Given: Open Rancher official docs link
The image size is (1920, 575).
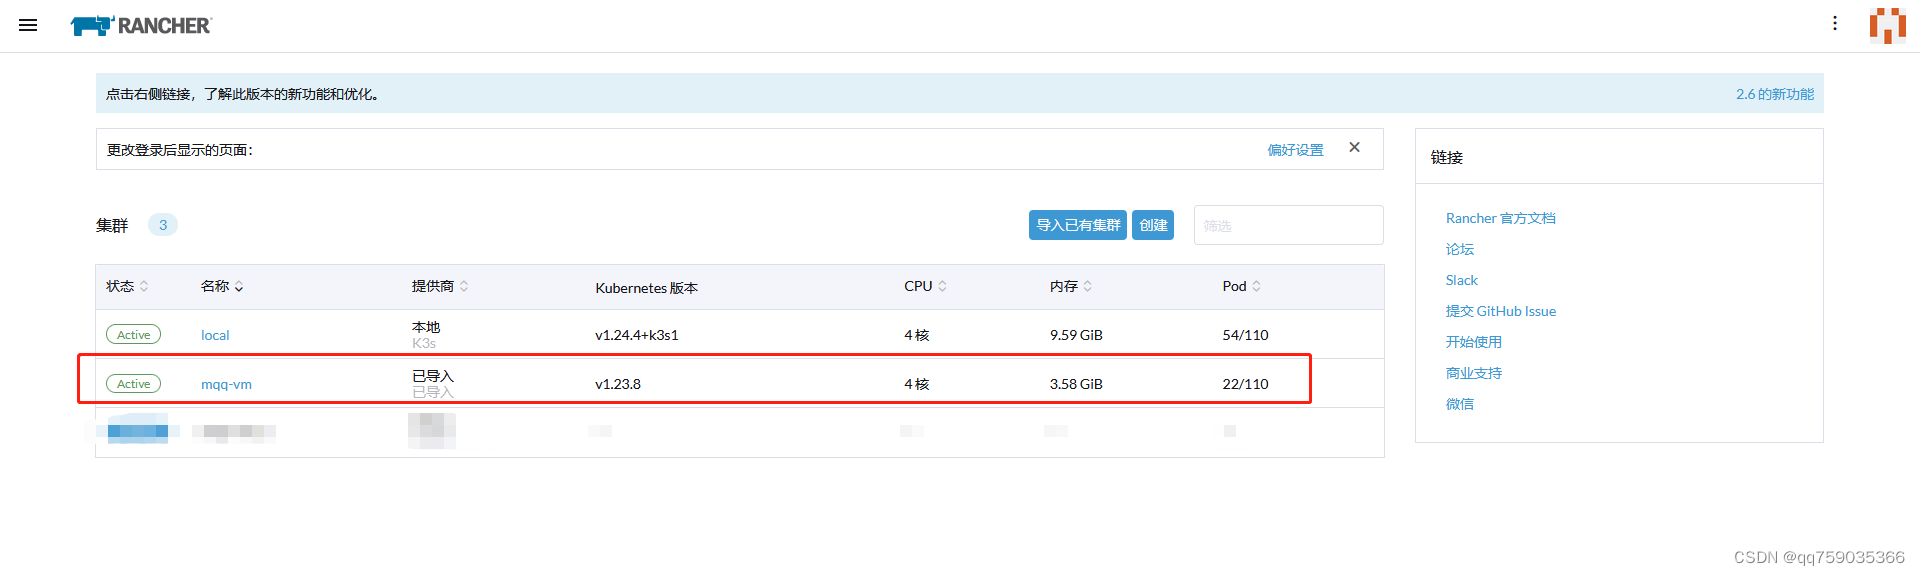Looking at the screenshot, I should coord(1500,218).
